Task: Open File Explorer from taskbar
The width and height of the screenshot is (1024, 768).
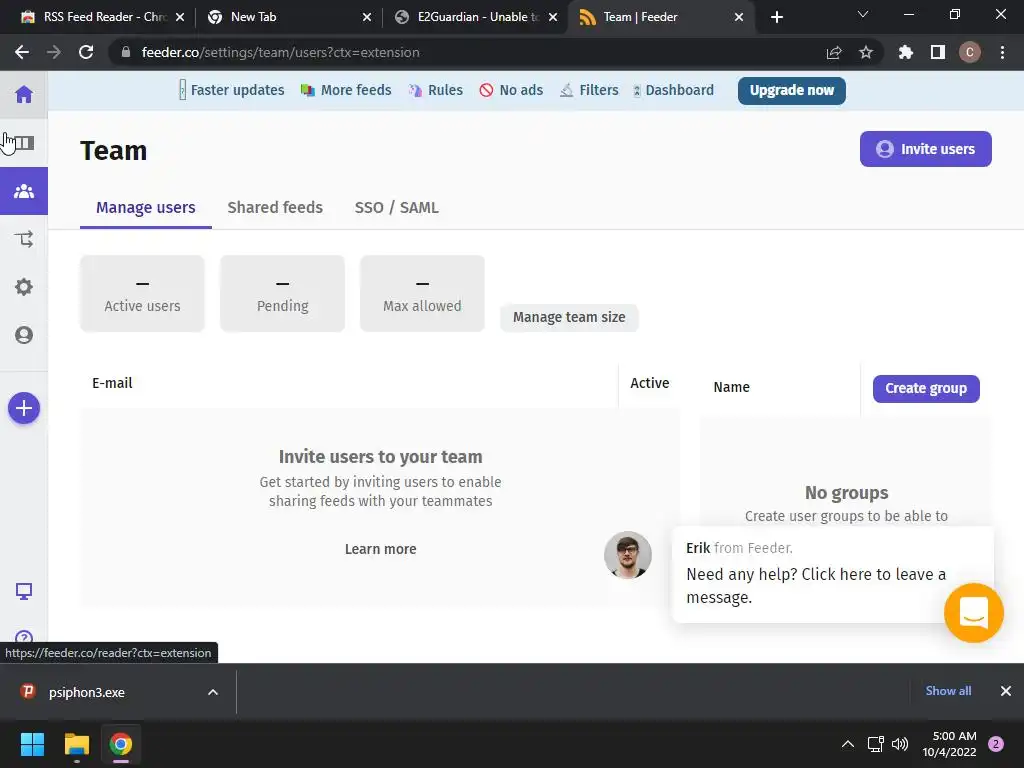Action: tap(76, 744)
